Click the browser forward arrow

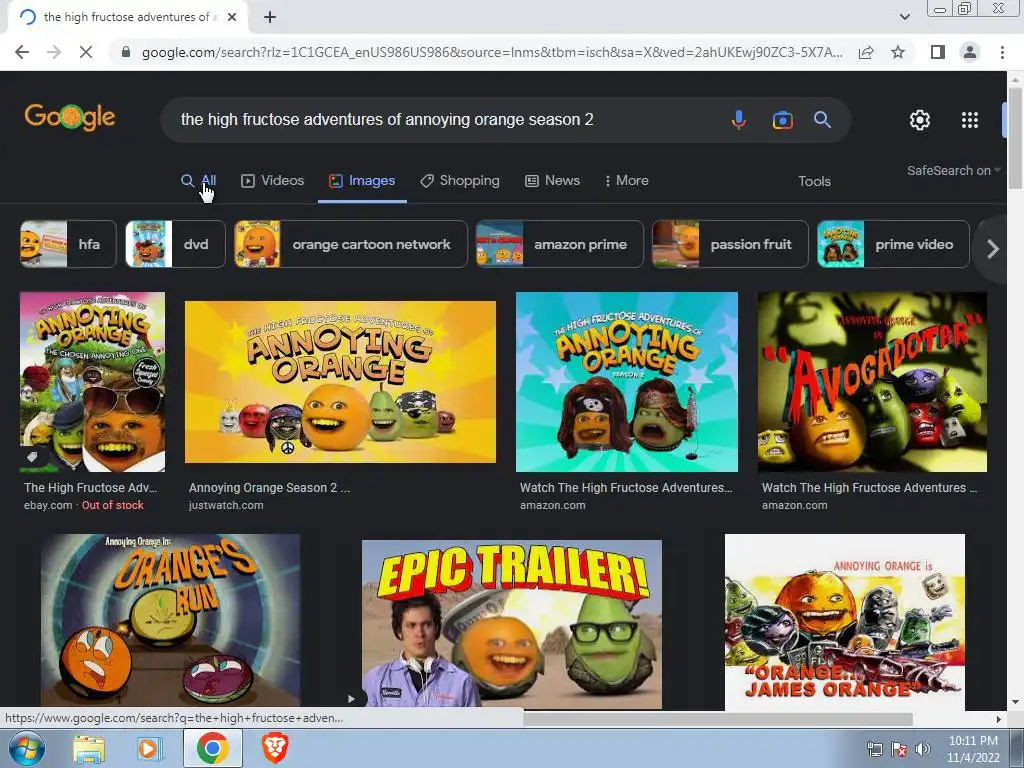pos(54,52)
